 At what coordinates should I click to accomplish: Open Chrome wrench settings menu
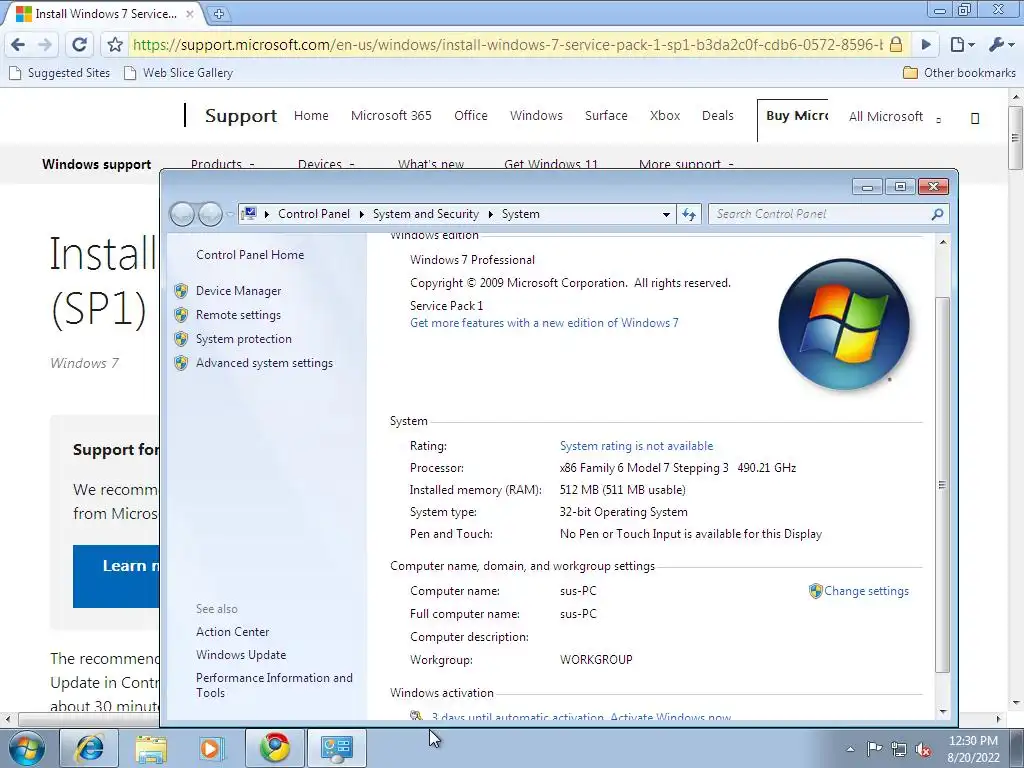pos(1000,44)
